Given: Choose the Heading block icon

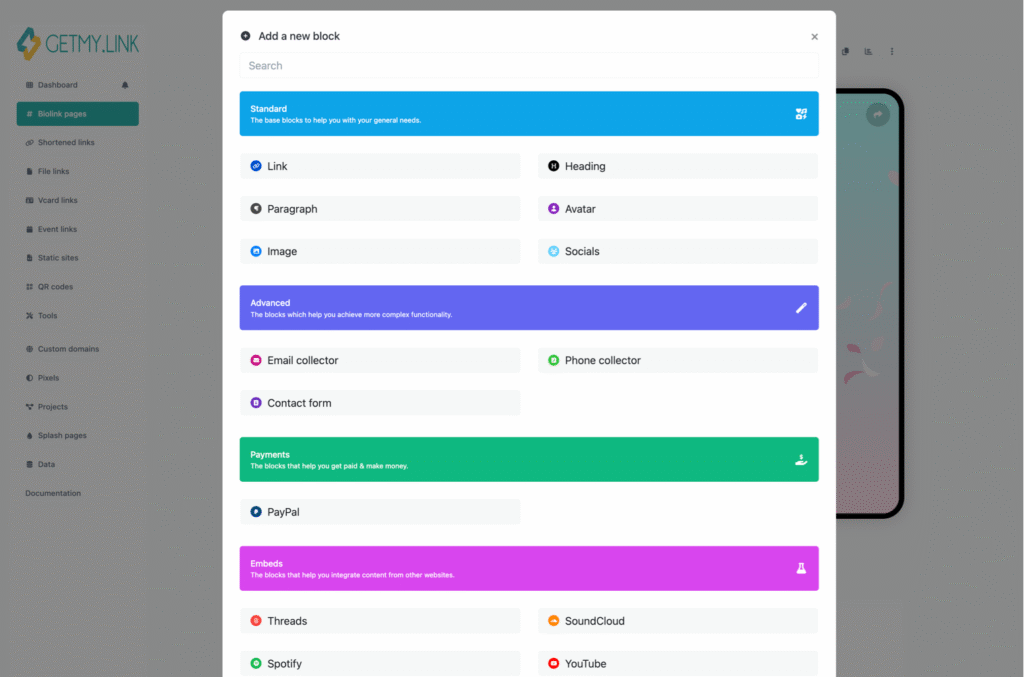Looking at the screenshot, I should 553,166.
